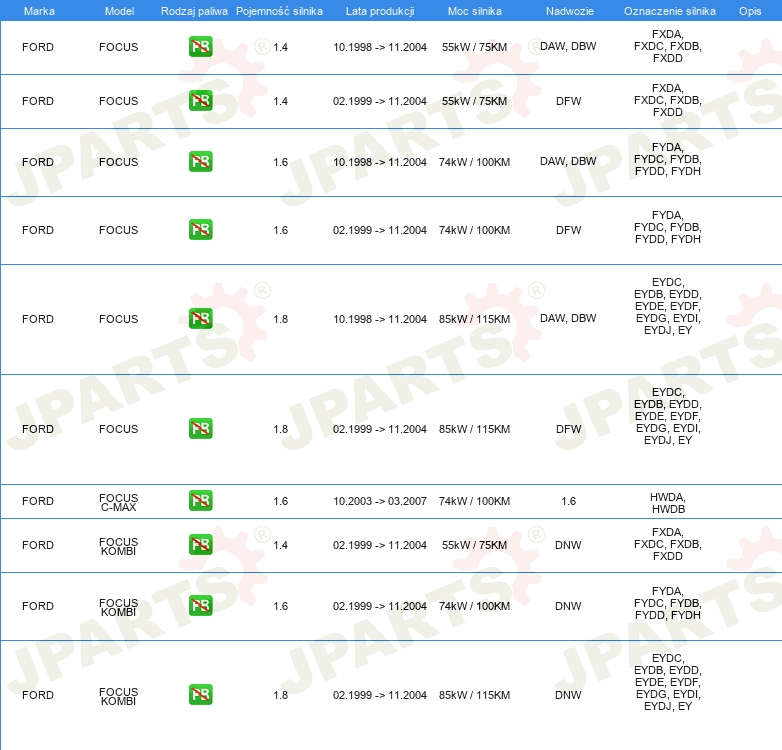The width and height of the screenshot is (782, 750).
Task: Click the Opis column header
Action: tap(750, 11)
